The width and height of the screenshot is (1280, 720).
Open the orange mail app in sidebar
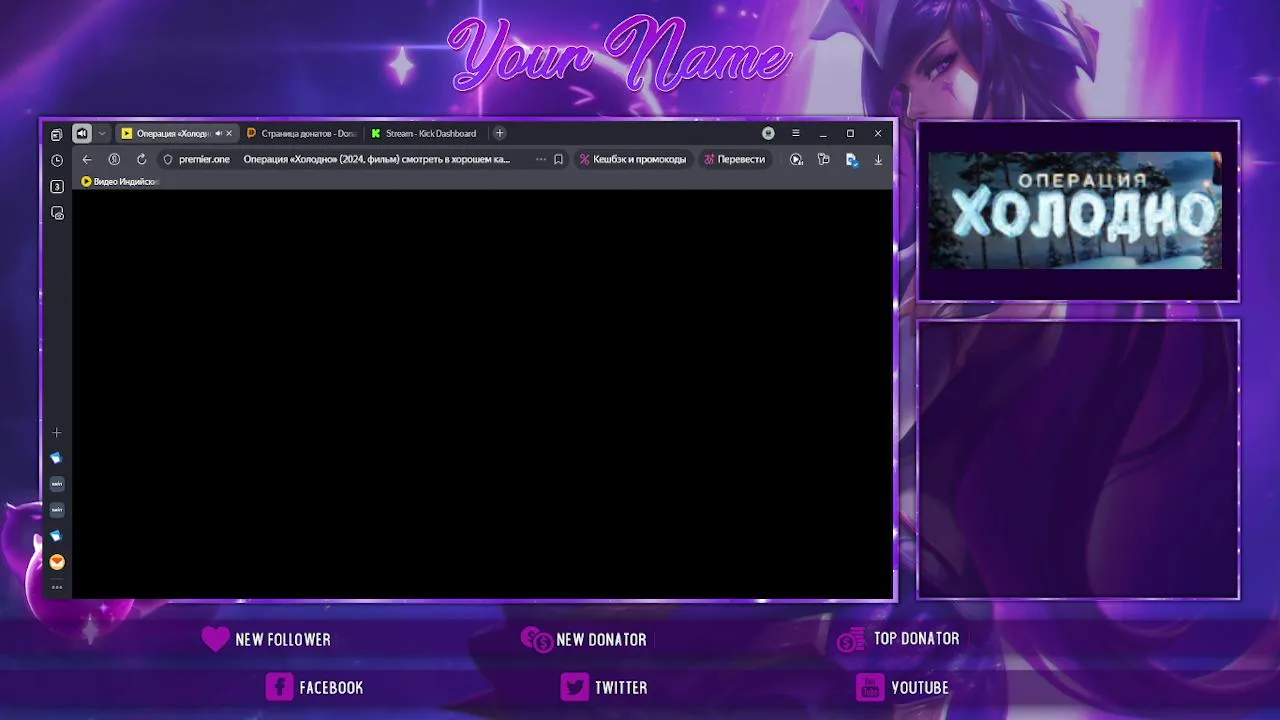(57, 562)
